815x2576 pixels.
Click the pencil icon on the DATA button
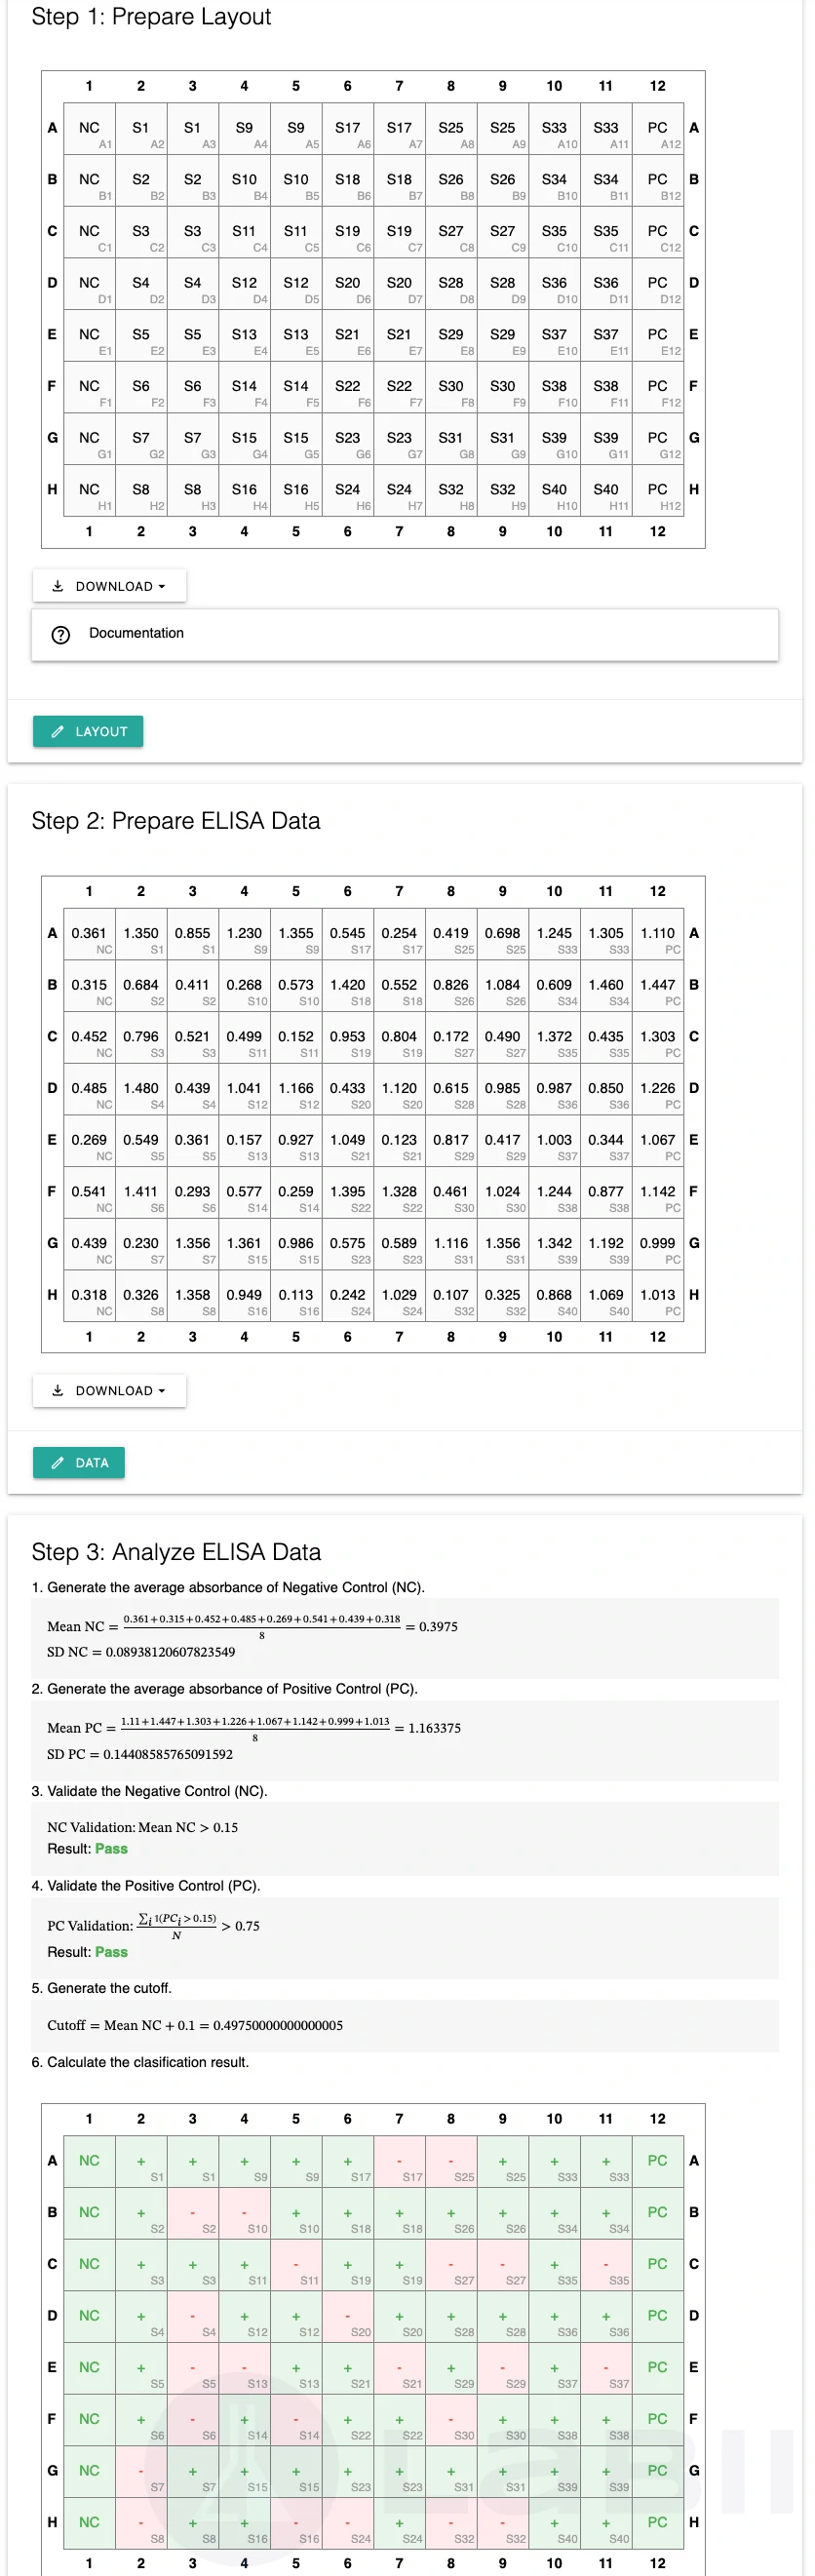pos(59,1462)
